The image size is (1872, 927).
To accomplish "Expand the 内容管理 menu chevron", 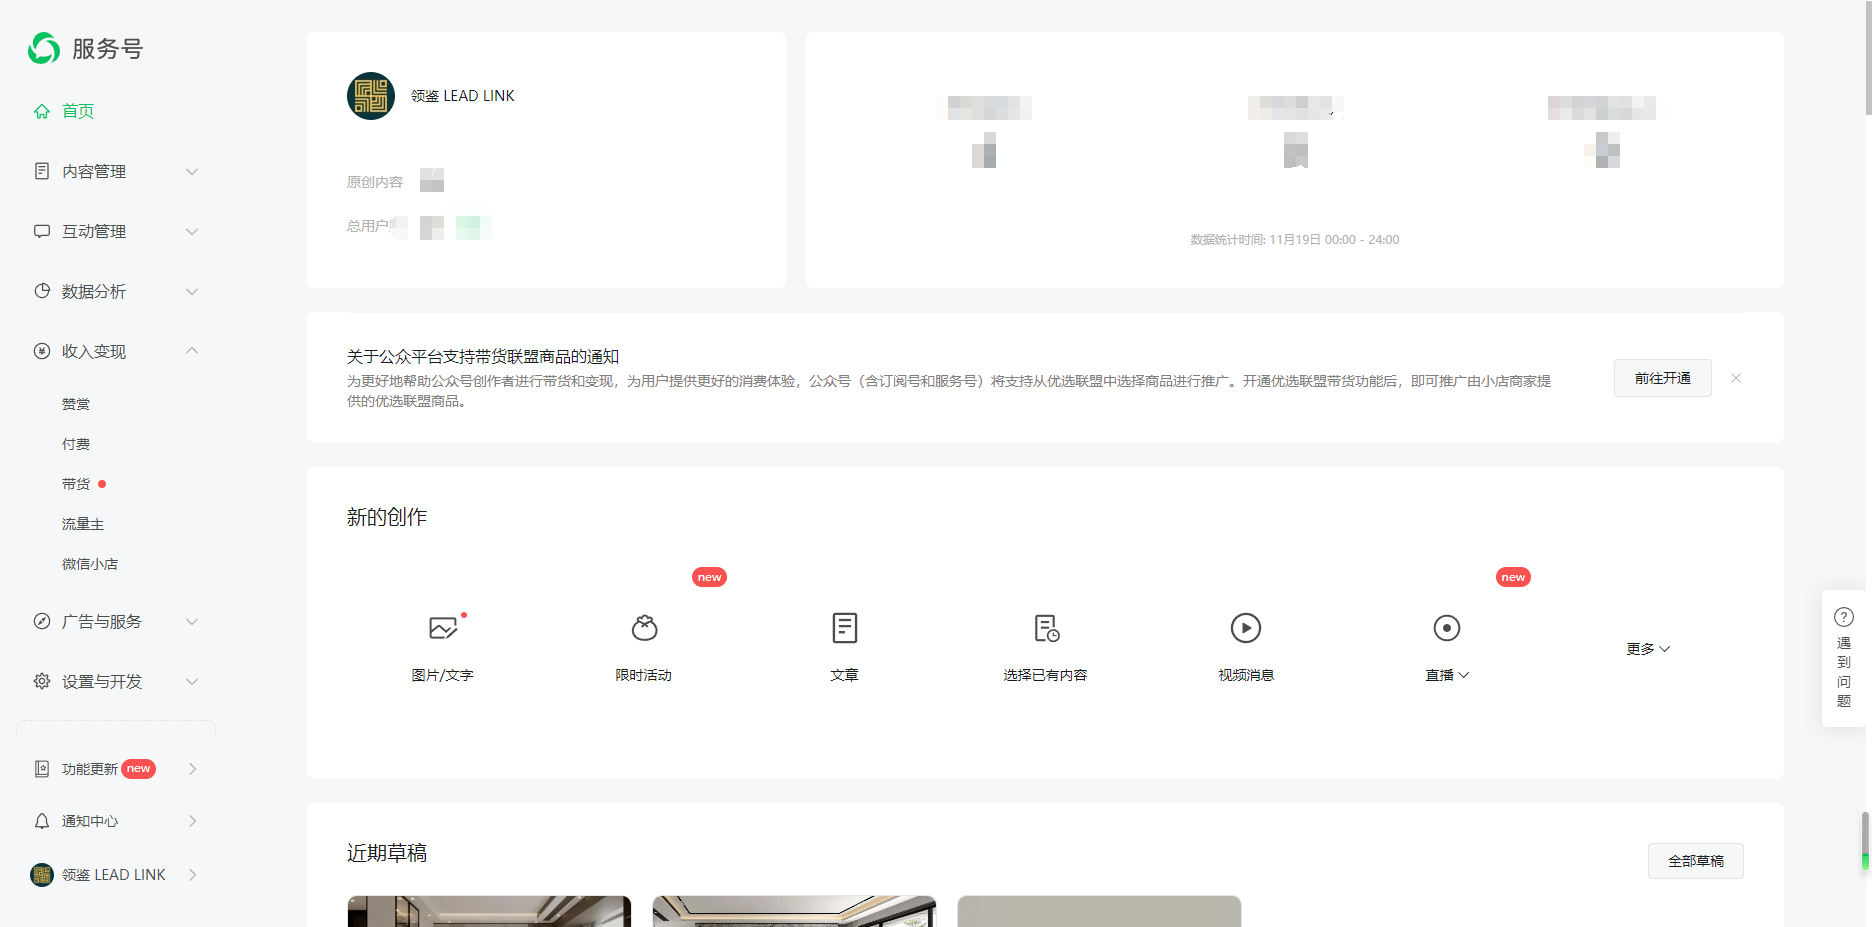I will (x=192, y=171).
